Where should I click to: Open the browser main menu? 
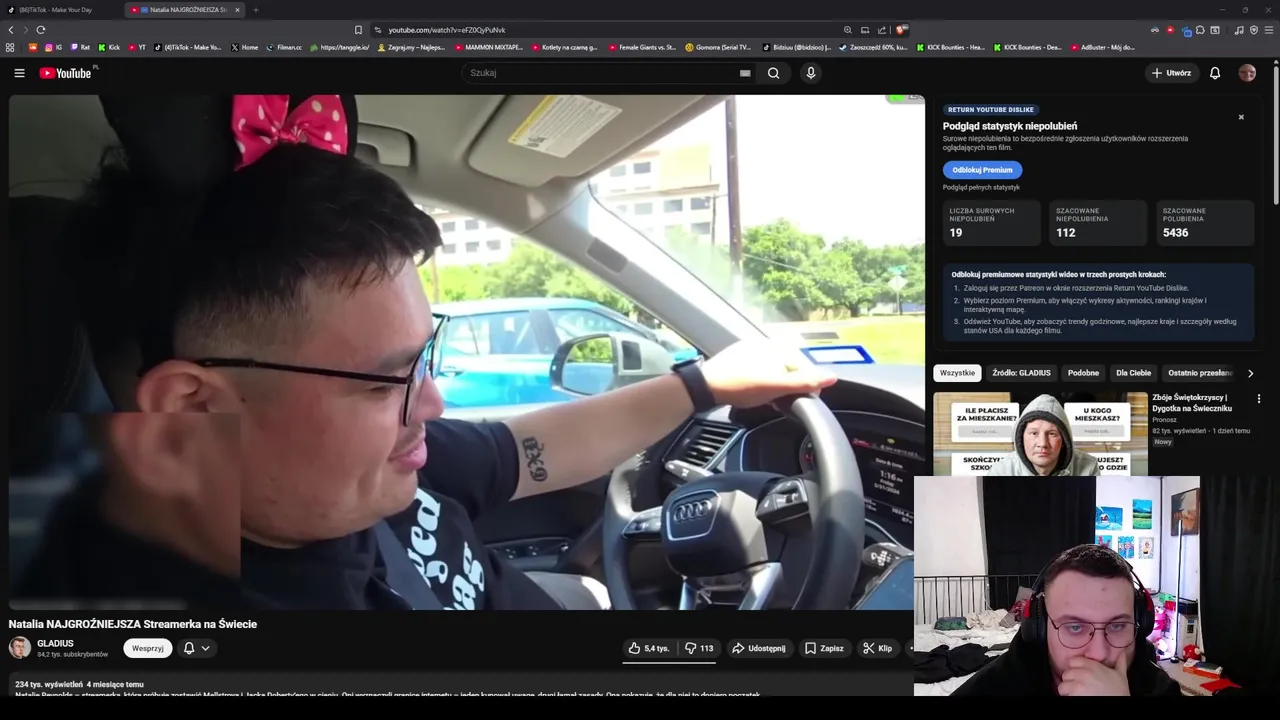[1270, 30]
